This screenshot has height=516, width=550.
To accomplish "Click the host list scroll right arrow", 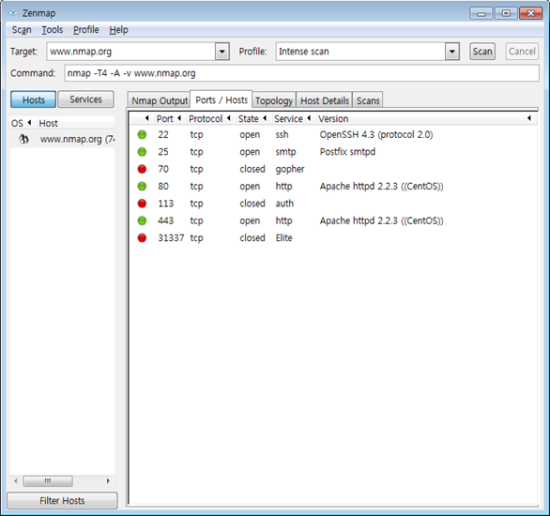I will point(108,481).
